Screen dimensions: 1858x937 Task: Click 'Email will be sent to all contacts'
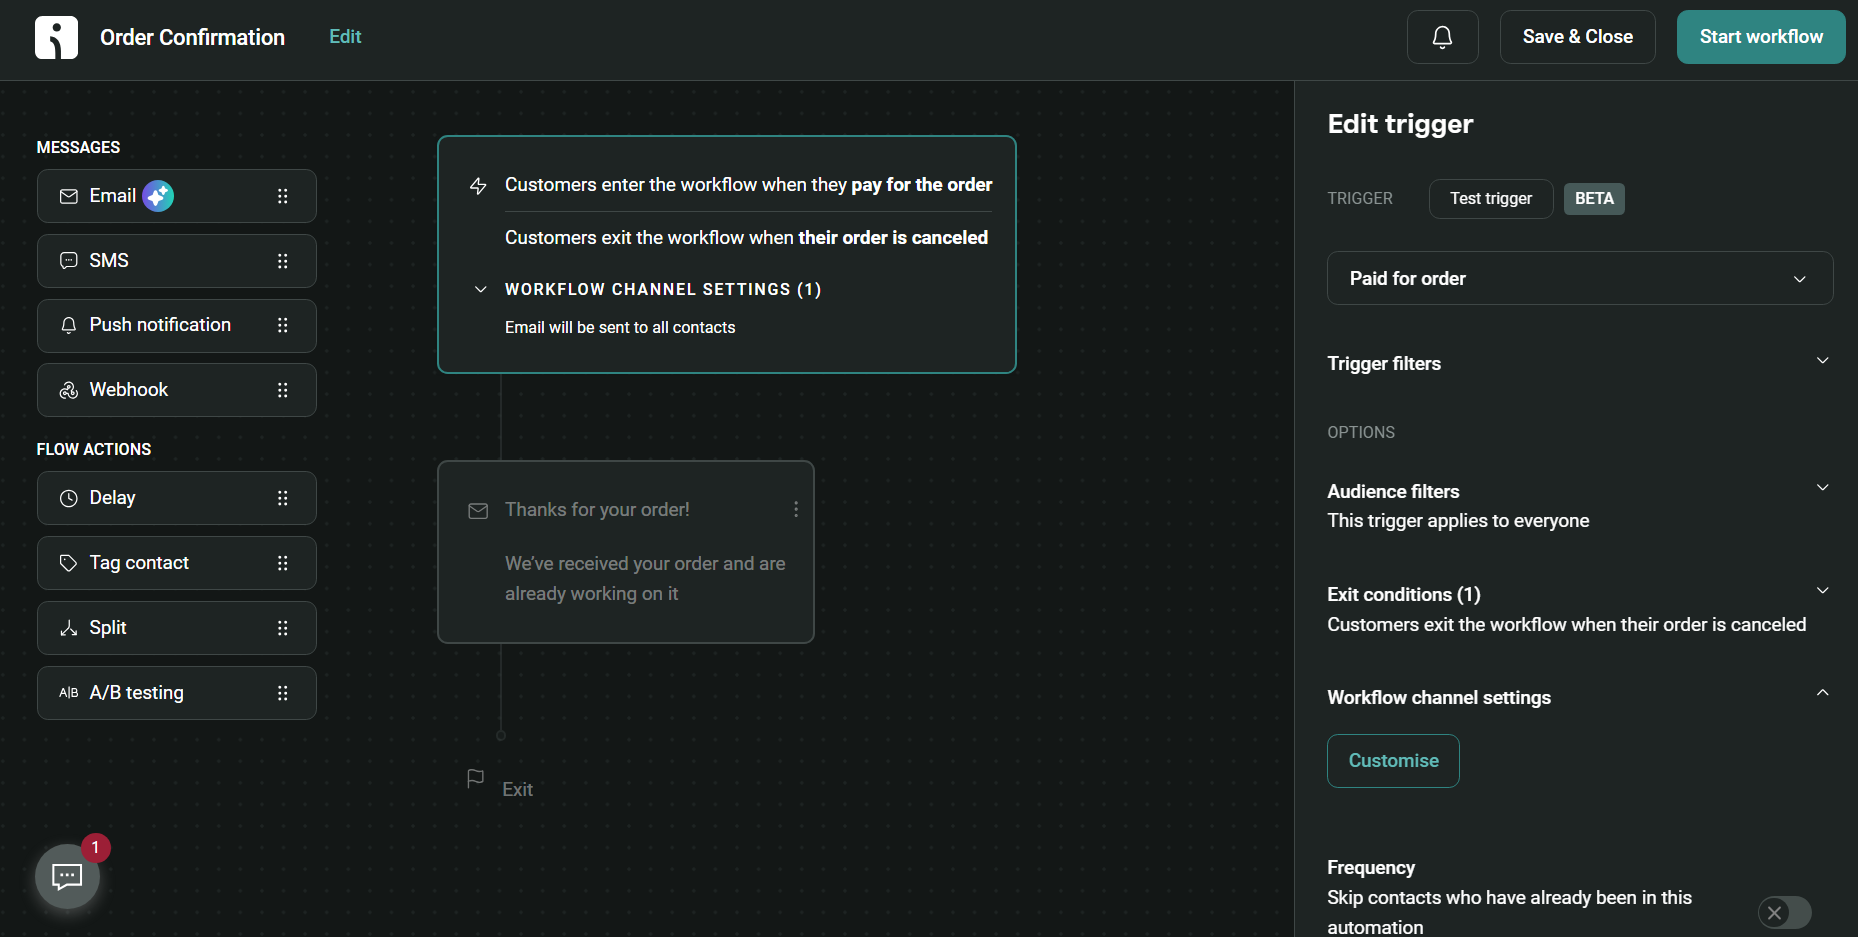point(620,328)
